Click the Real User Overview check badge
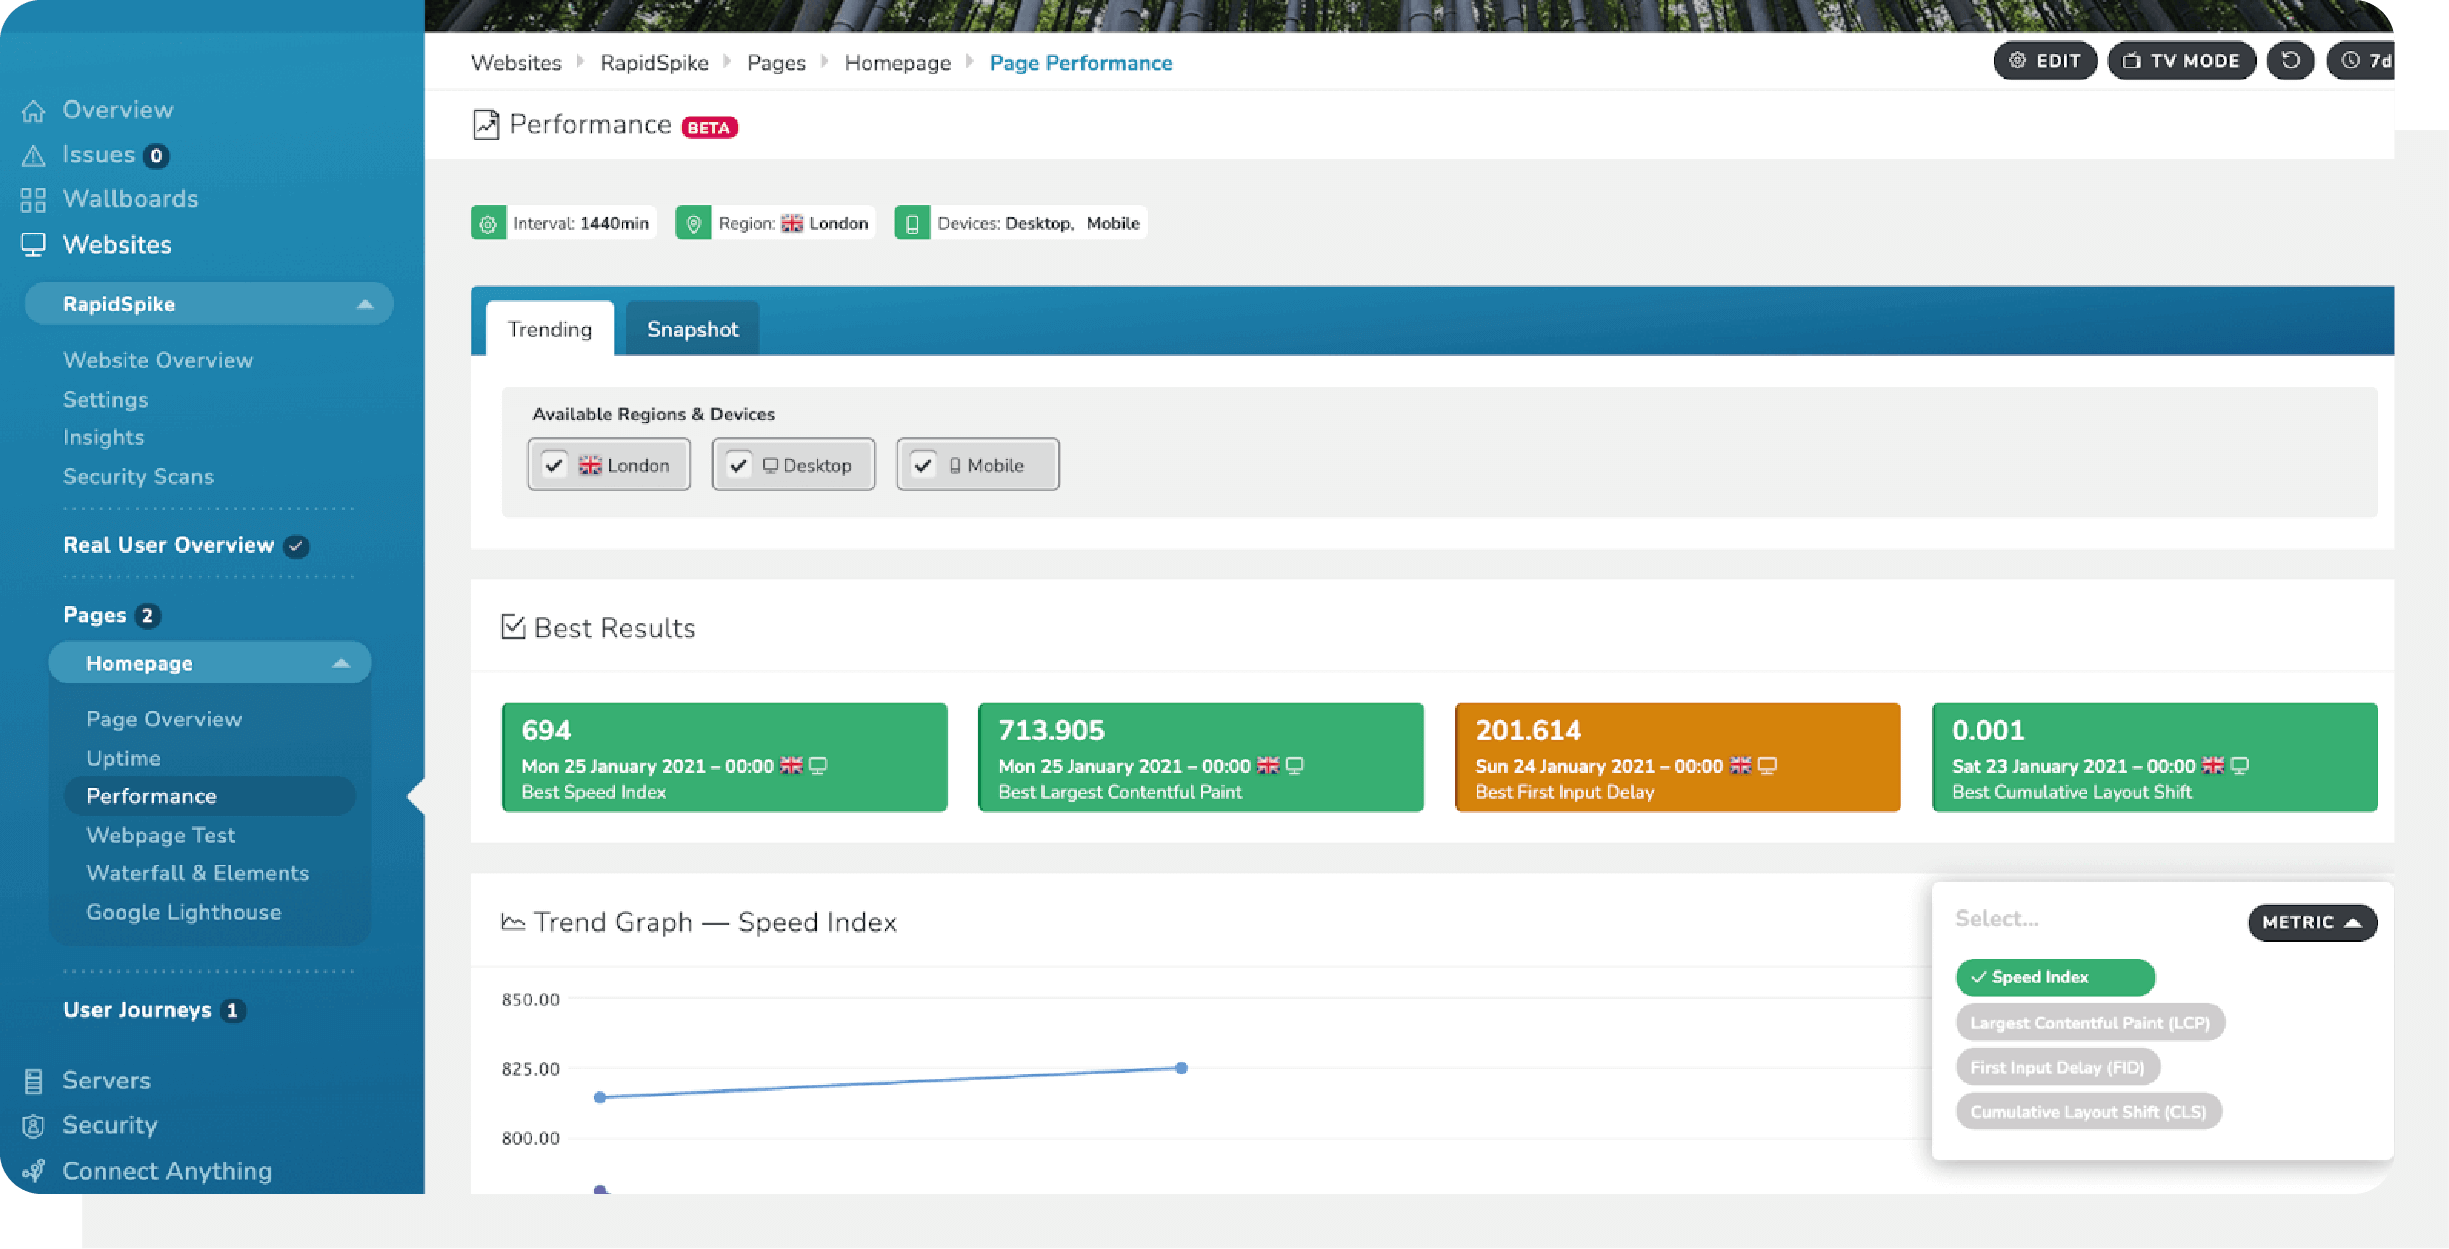 click(296, 546)
